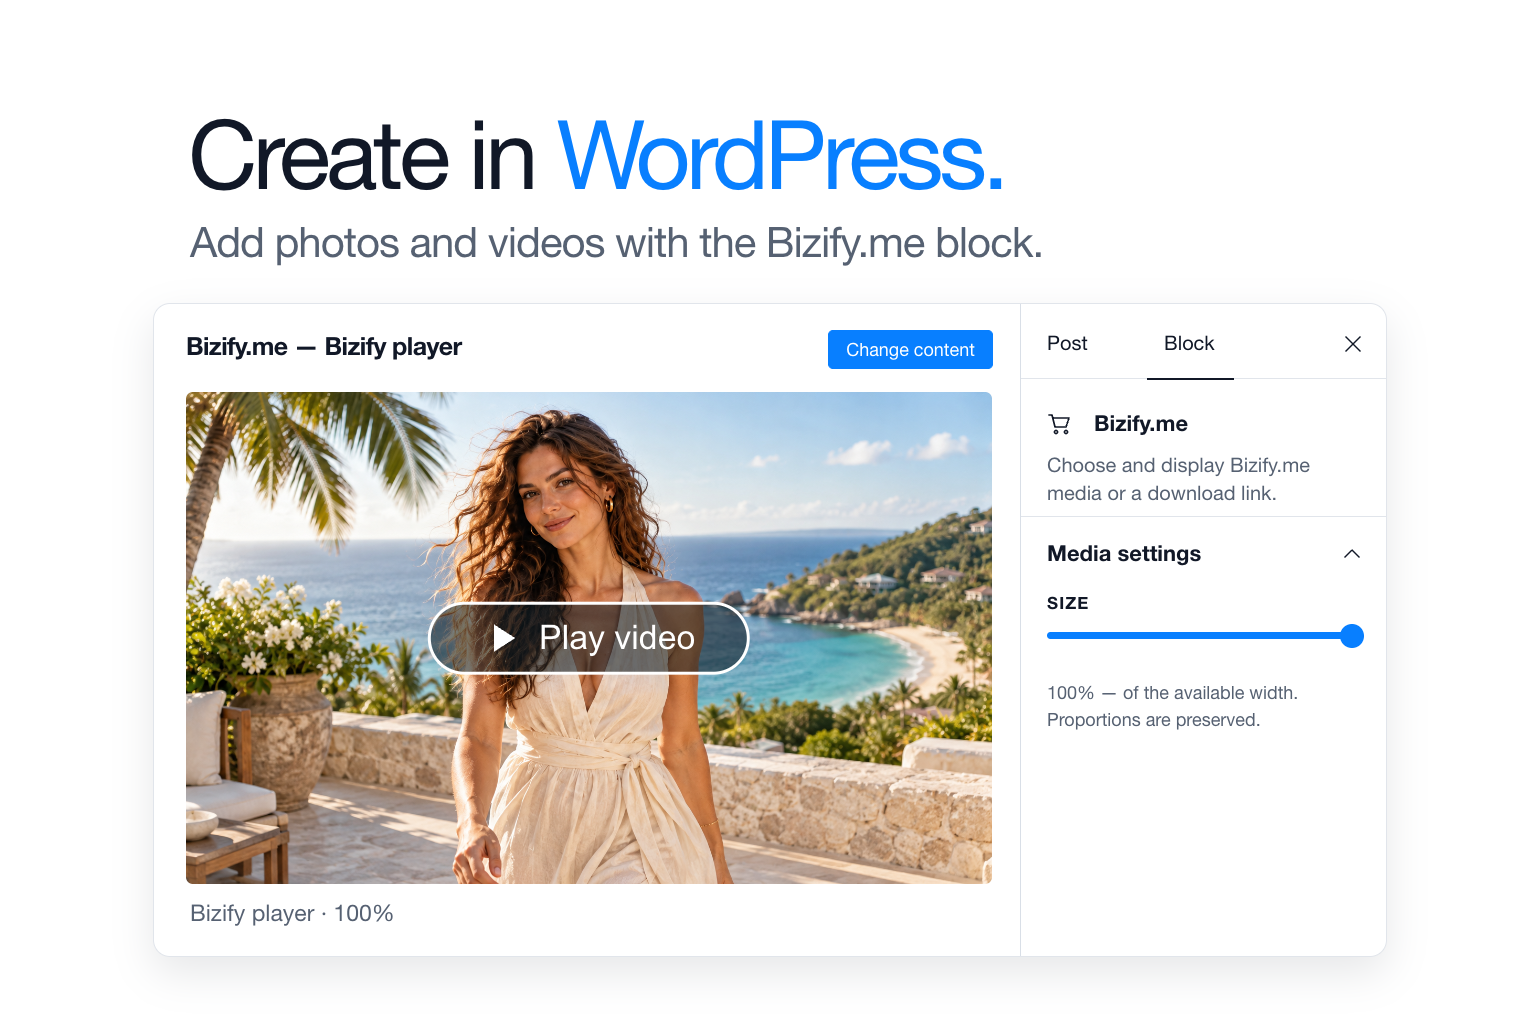
Task: Click the Media settings heading
Action: pyautogui.click(x=1124, y=554)
